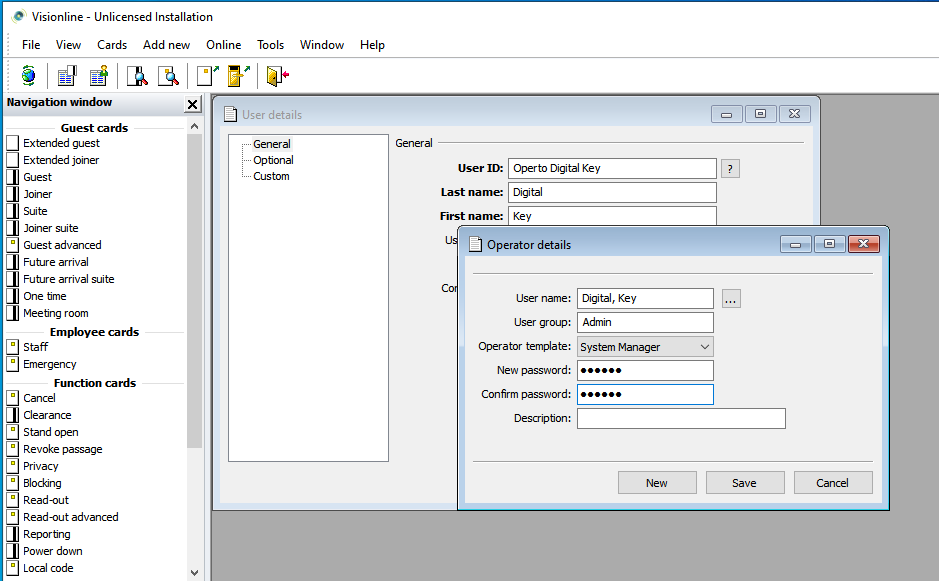939x581 pixels.
Task: Click the magnetic card search toolbar icon
Action: click(x=137, y=76)
